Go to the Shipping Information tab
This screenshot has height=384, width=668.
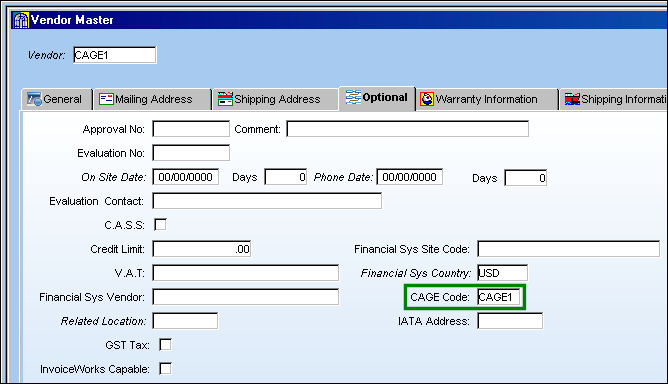point(613,99)
